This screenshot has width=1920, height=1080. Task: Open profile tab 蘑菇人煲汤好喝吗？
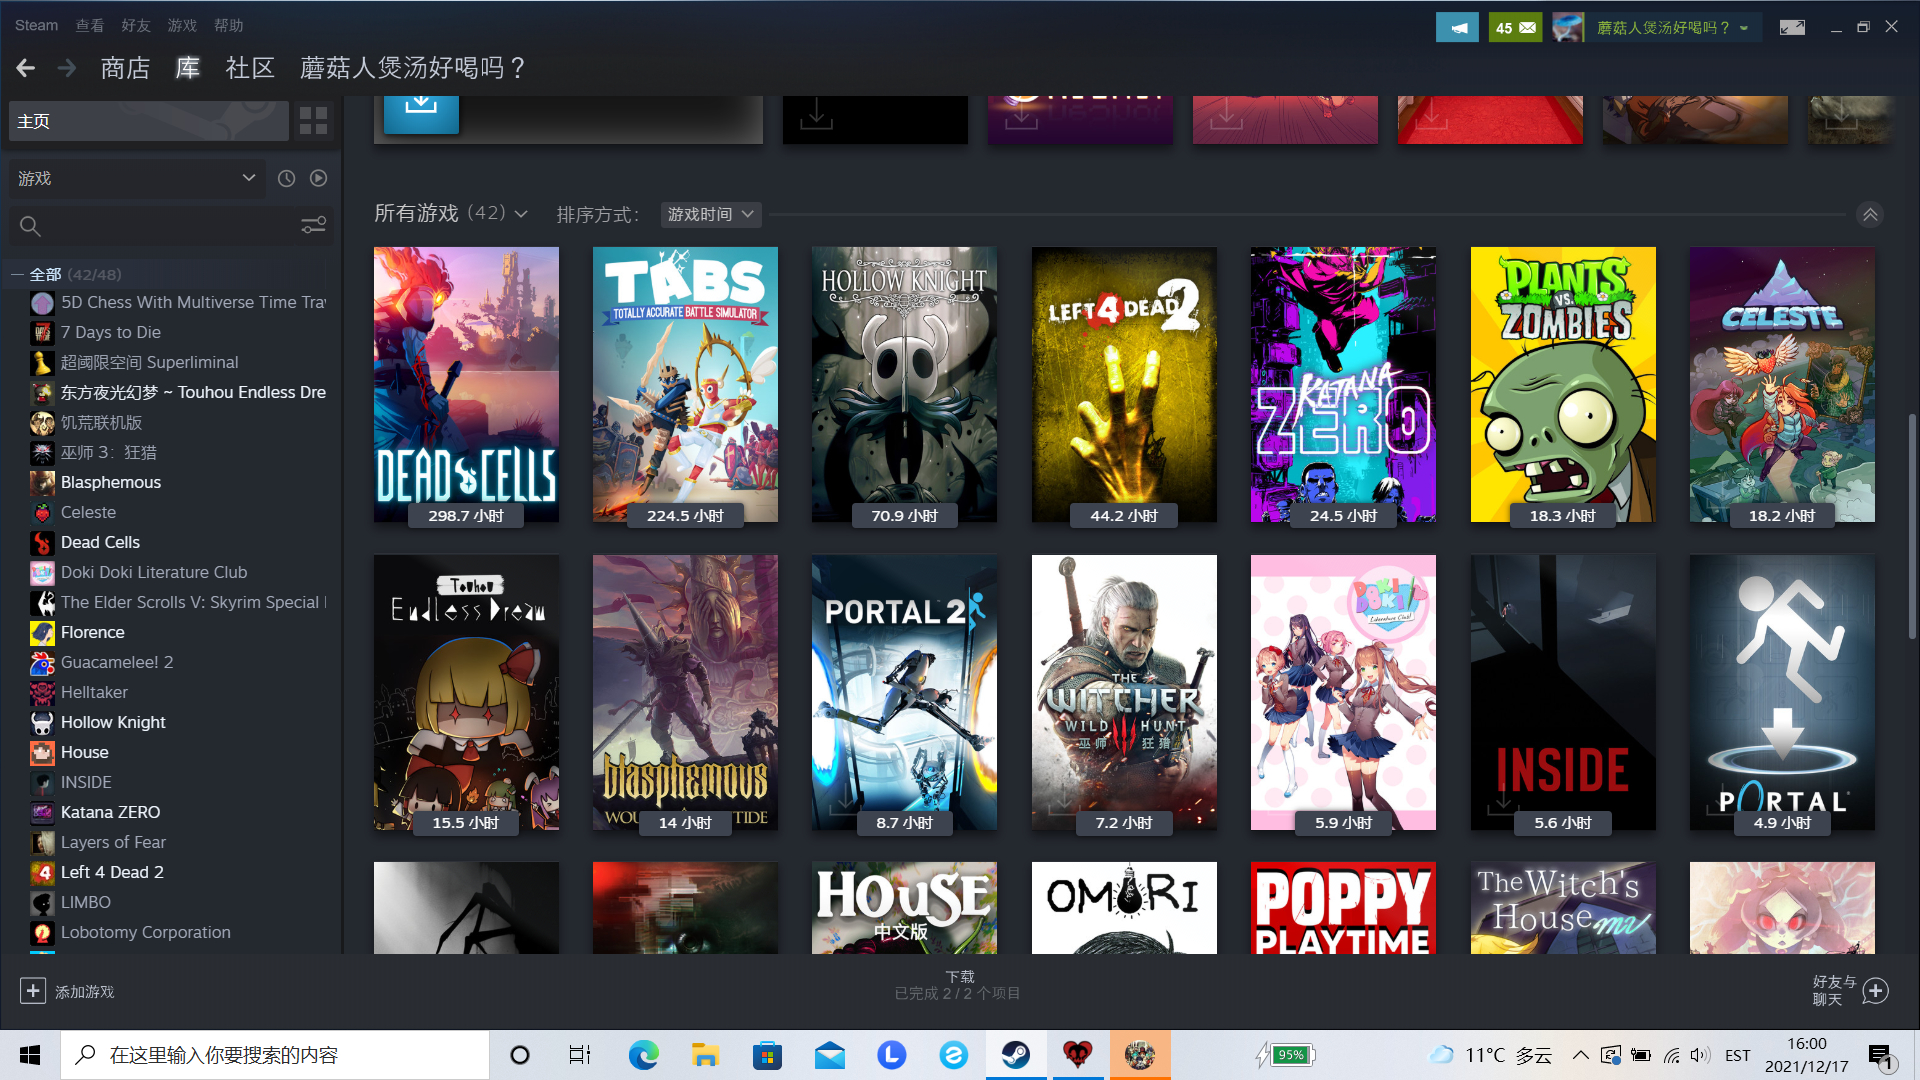pos(413,68)
